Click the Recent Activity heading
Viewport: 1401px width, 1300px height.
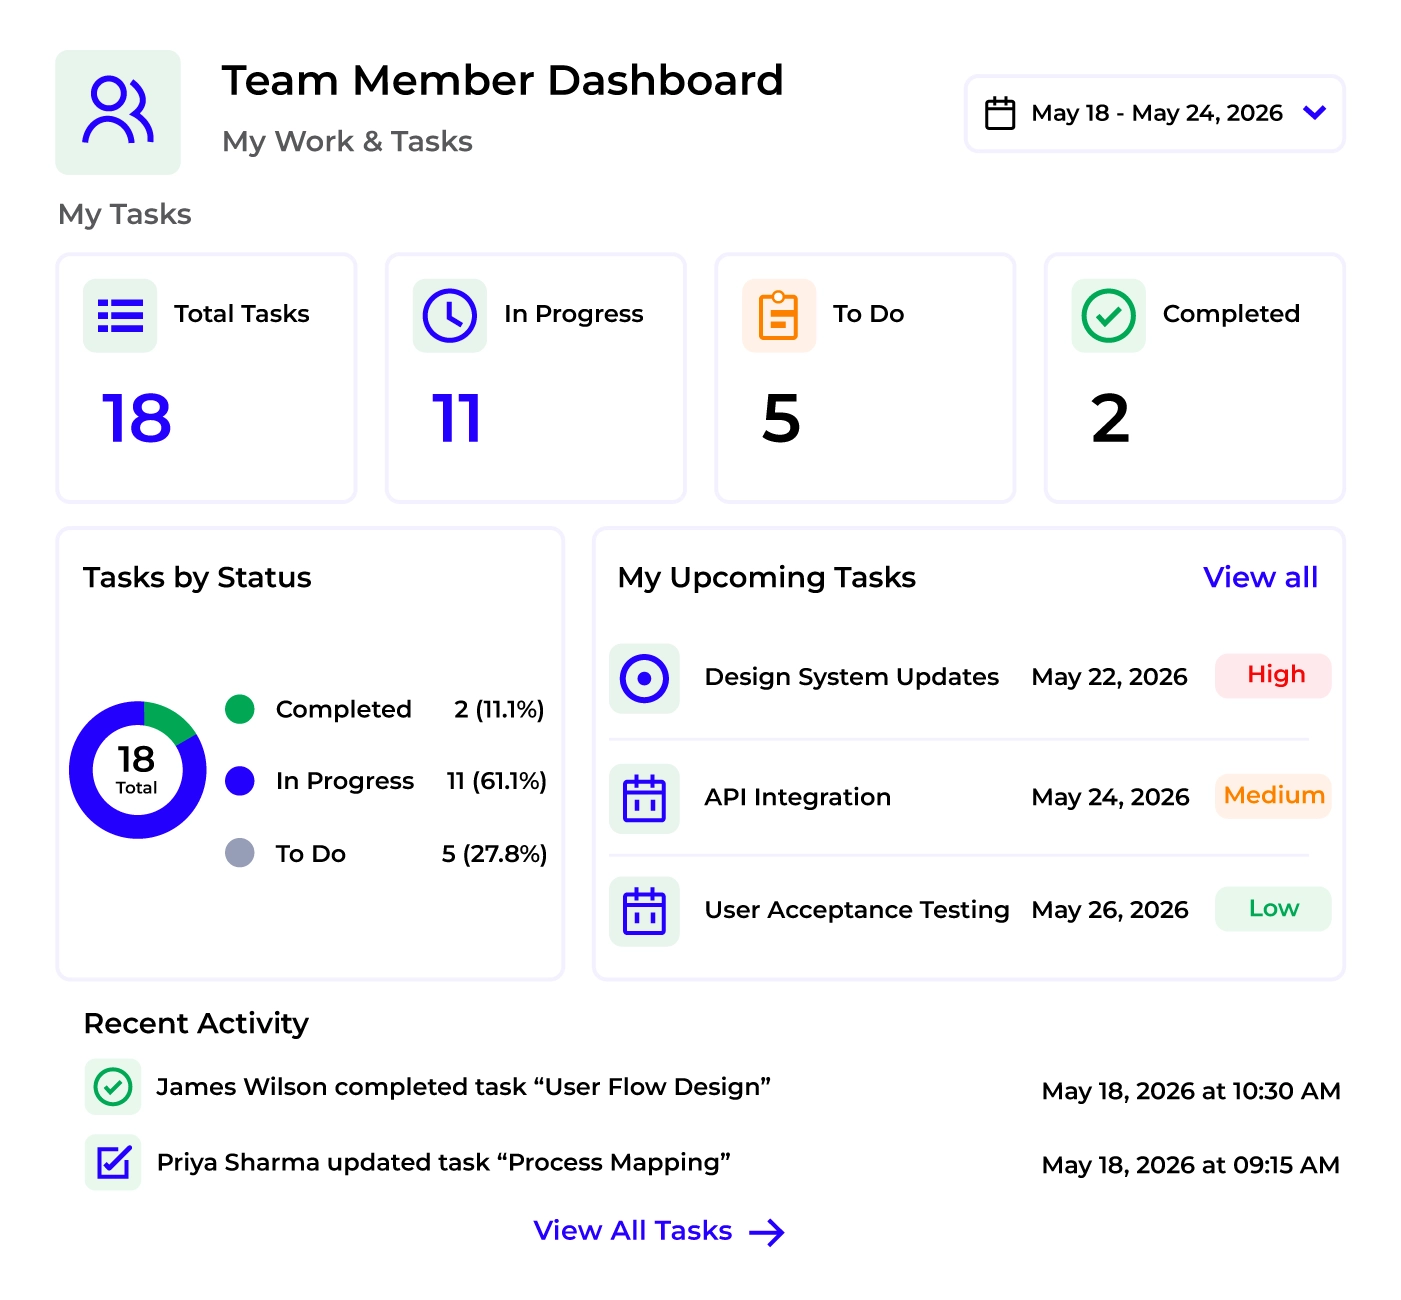click(196, 1024)
